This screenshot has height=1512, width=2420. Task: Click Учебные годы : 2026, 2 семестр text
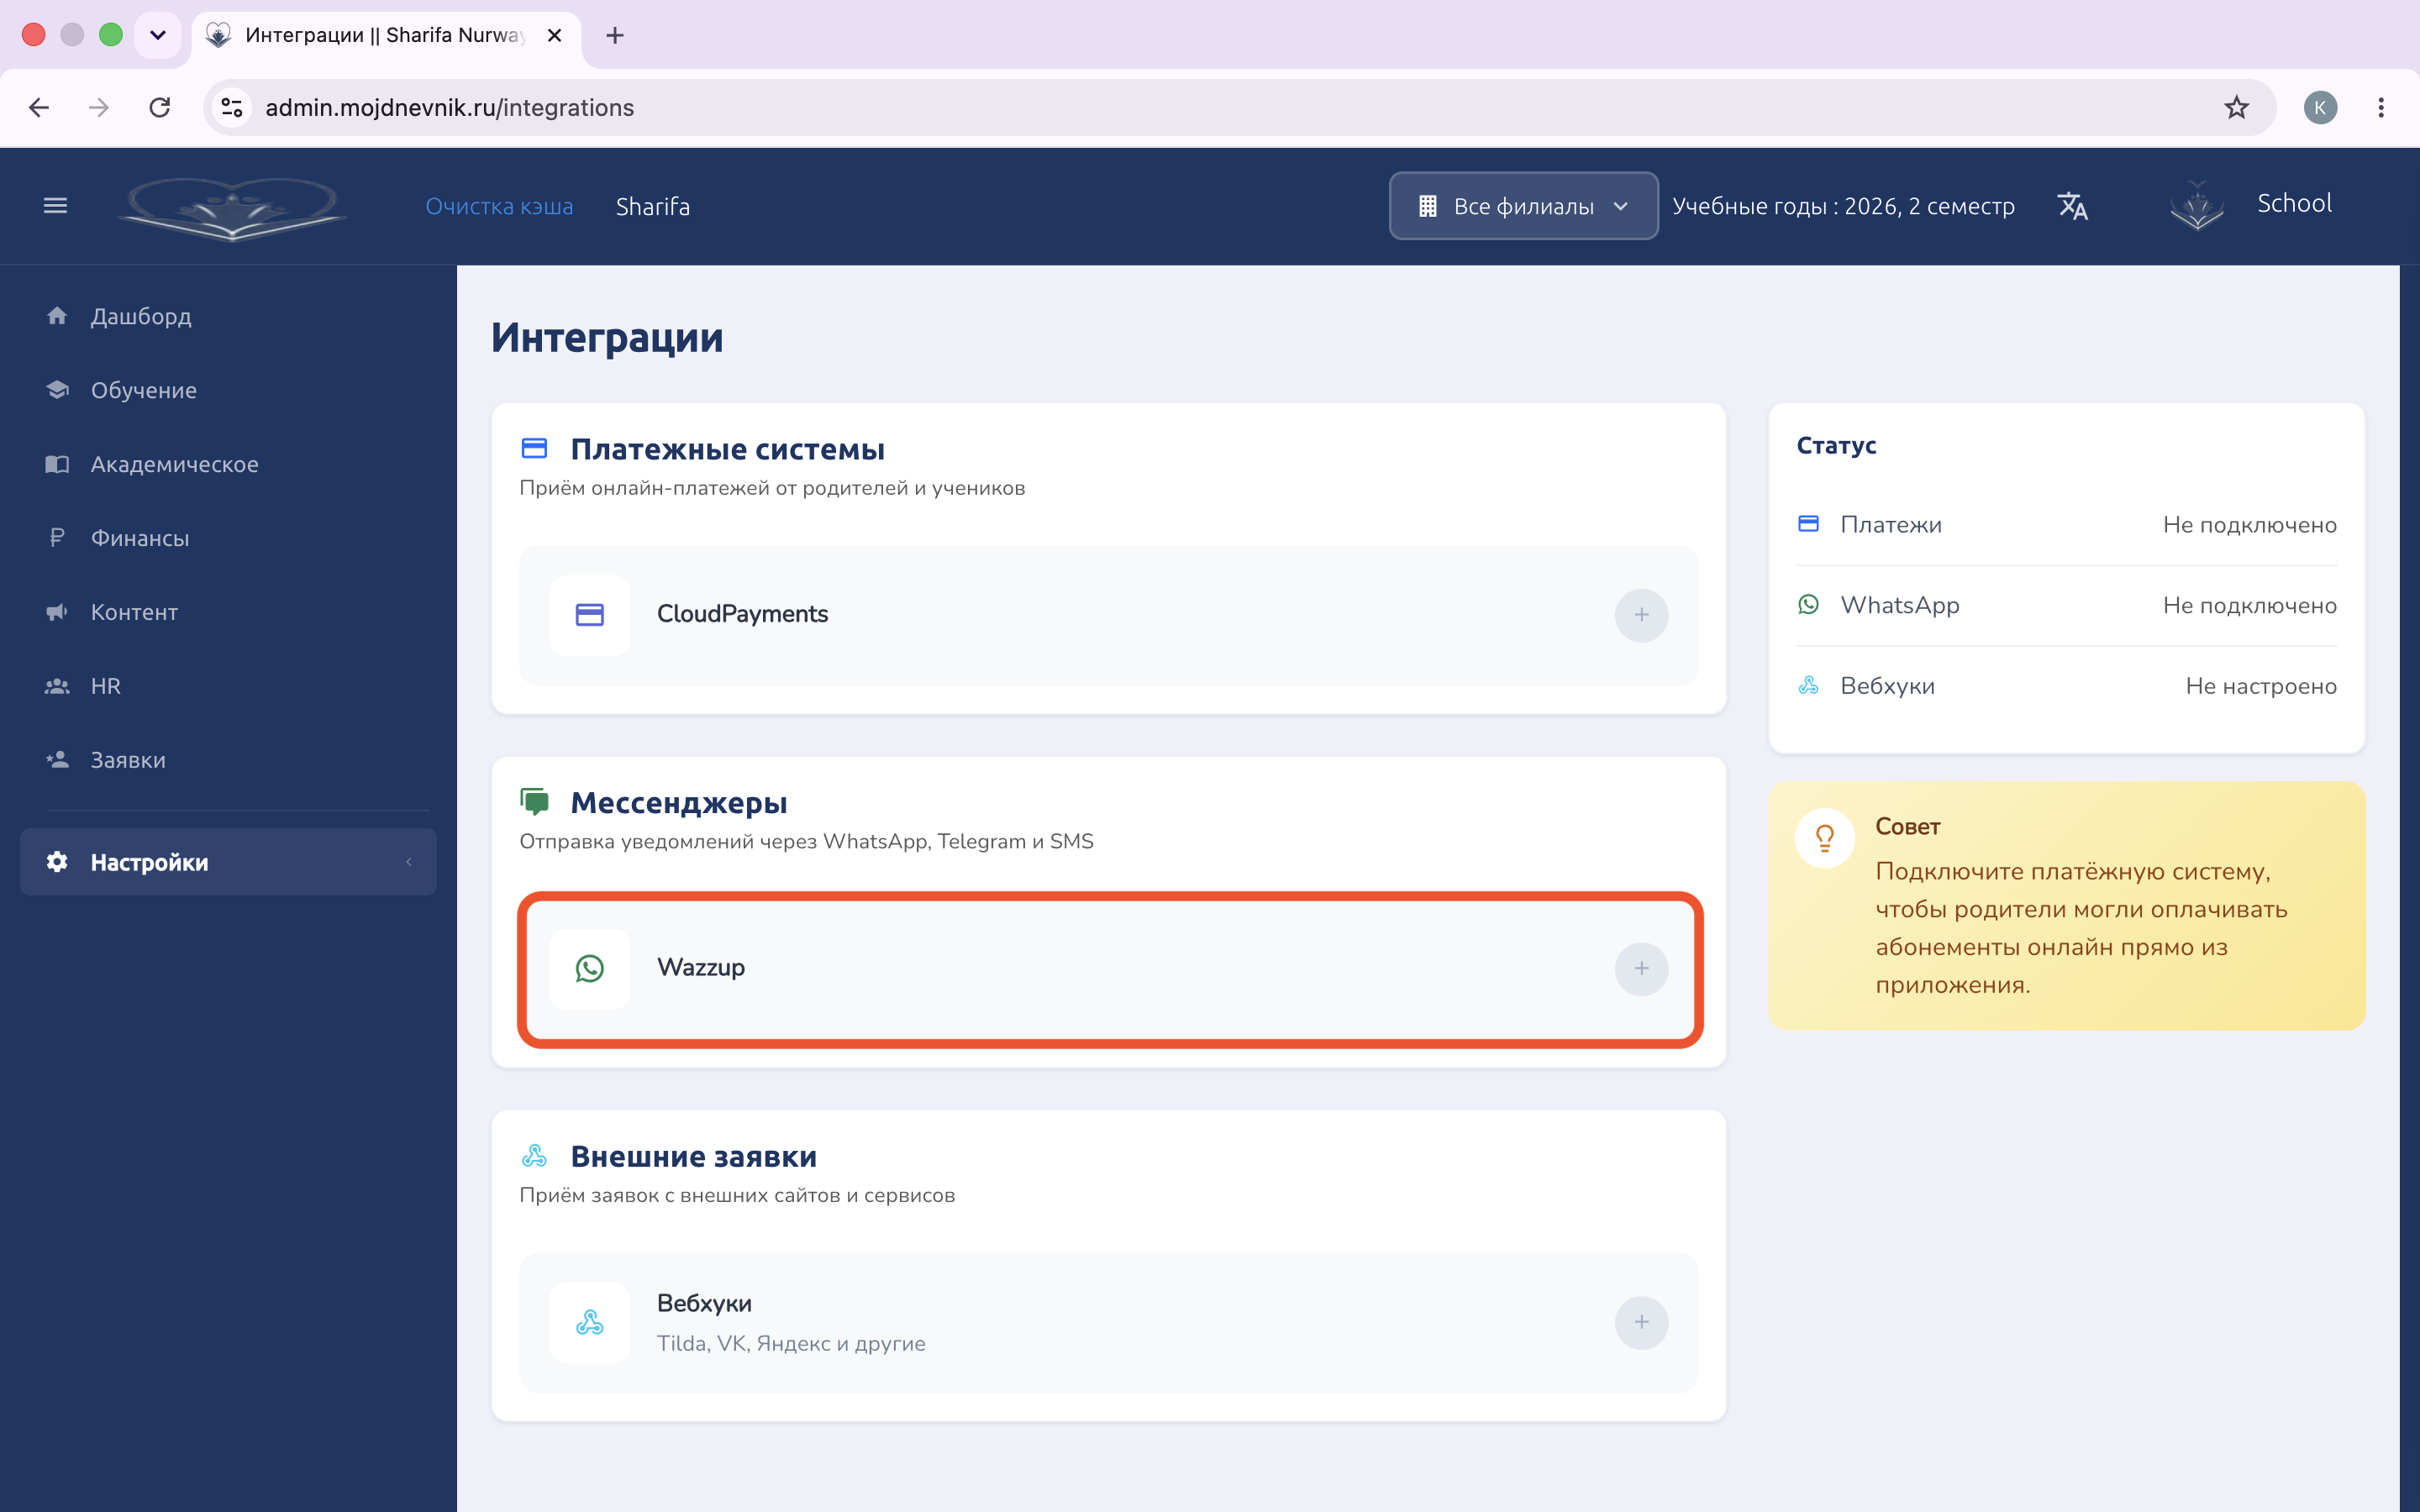(1843, 206)
